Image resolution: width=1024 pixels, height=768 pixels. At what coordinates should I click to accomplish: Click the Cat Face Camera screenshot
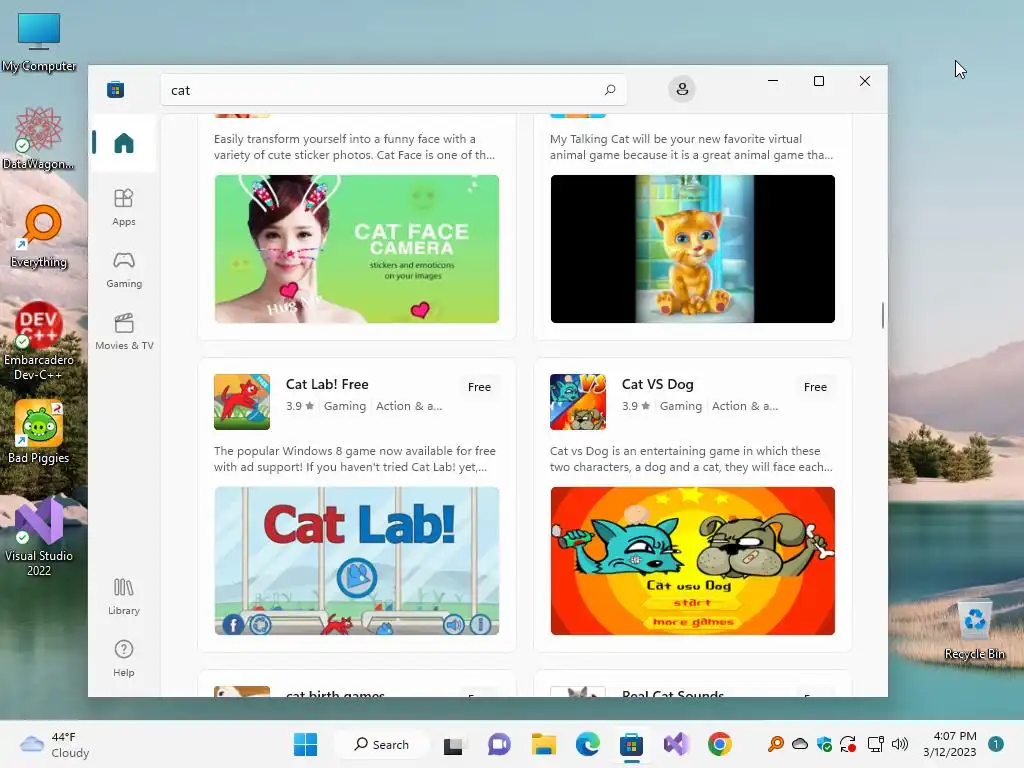(x=357, y=249)
